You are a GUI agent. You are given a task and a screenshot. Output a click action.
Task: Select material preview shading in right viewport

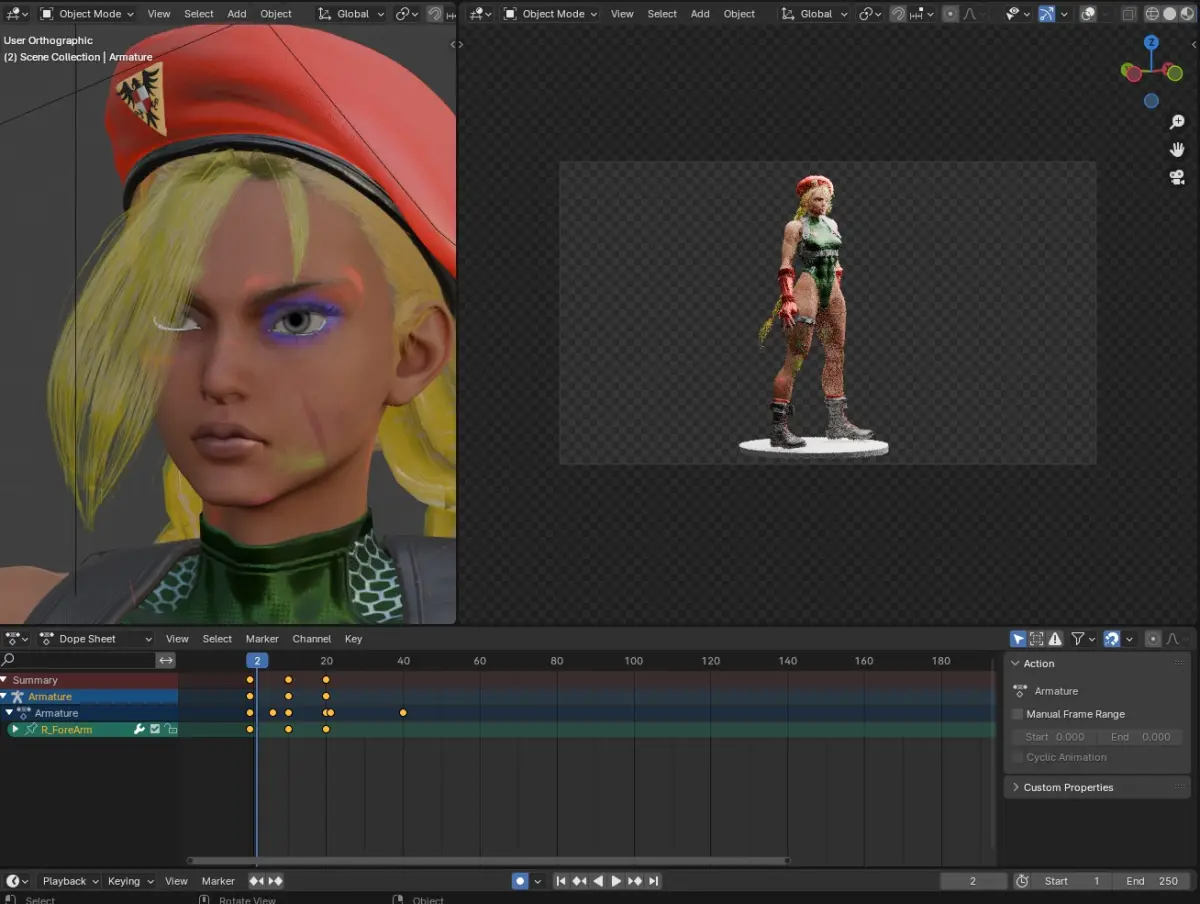click(x=1186, y=14)
